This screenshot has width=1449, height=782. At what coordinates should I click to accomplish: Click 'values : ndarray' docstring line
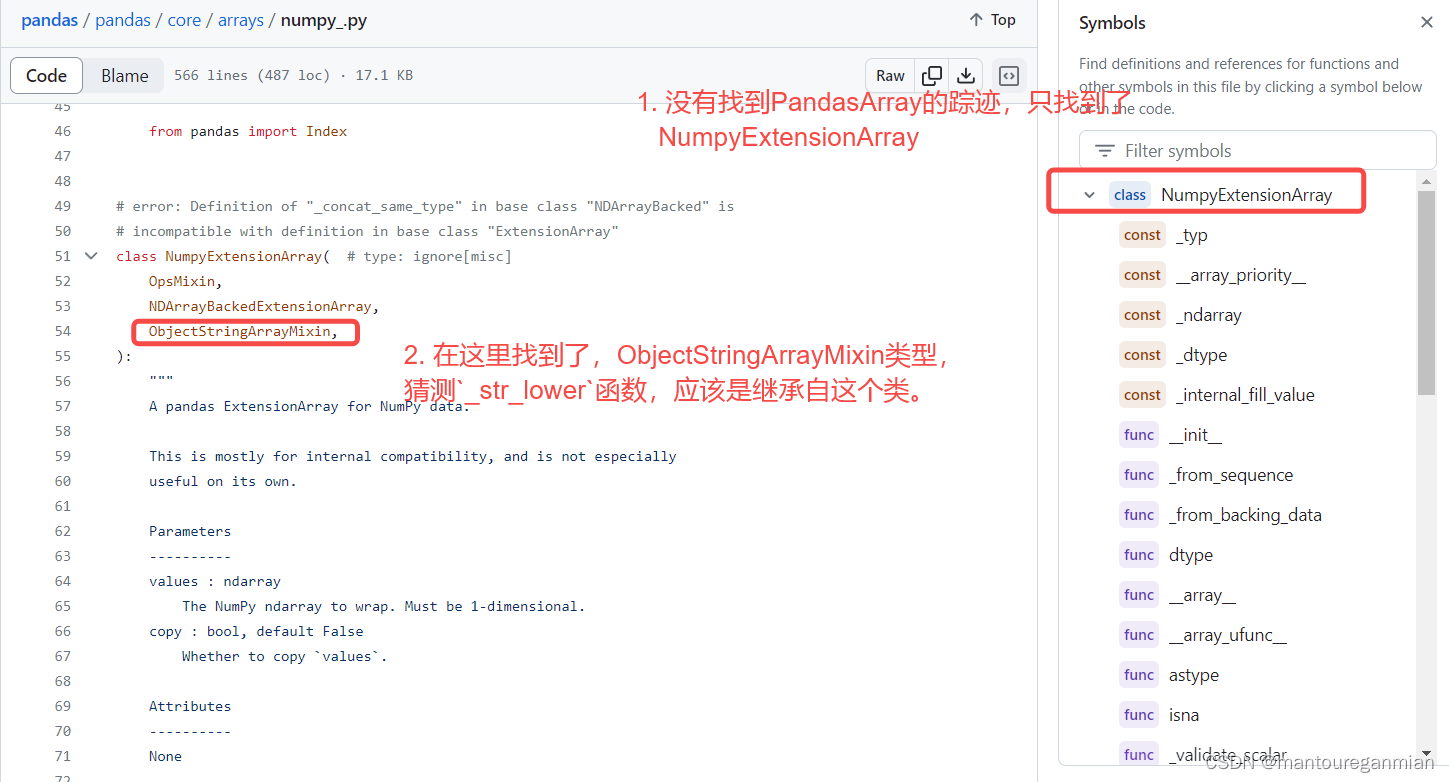[x=215, y=581]
